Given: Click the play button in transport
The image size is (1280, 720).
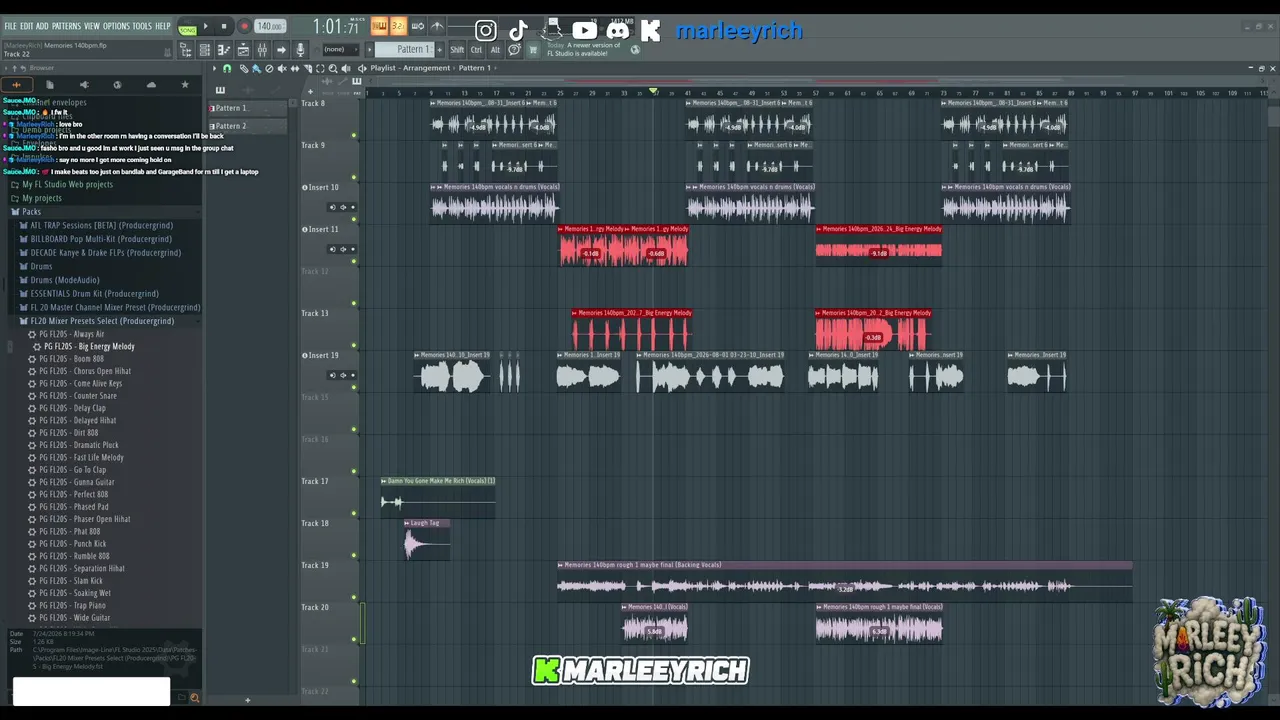Looking at the screenshot, I should [x=206, y=27].
